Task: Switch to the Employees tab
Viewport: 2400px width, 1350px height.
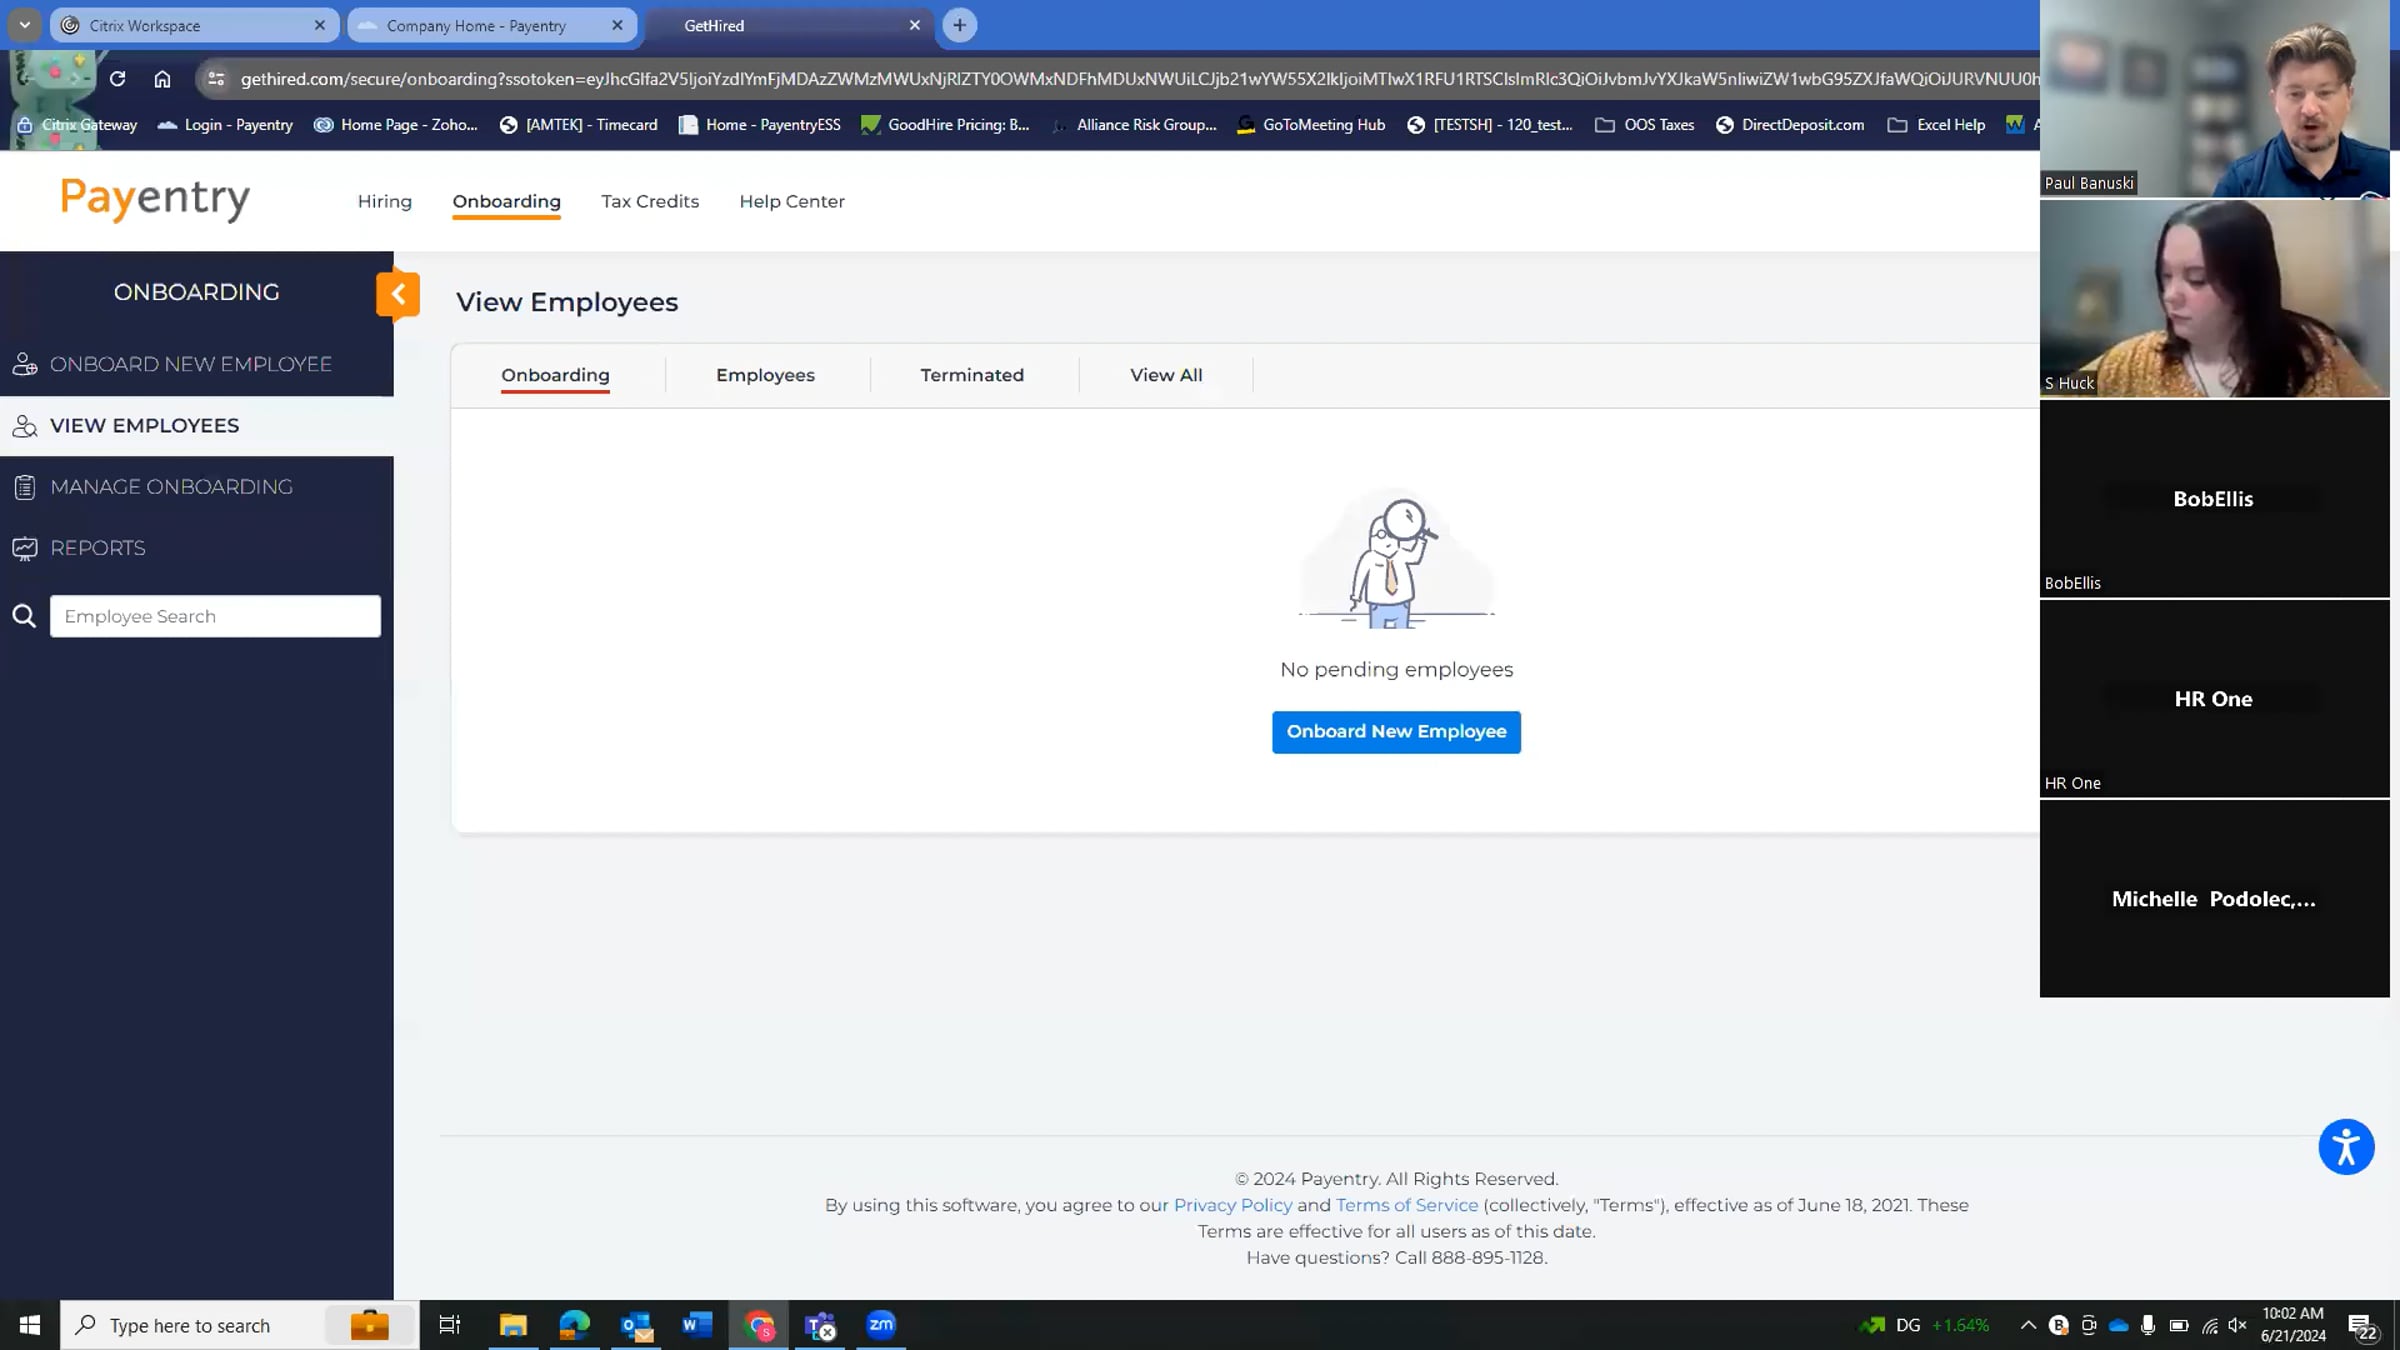Action: coord(765,375)
